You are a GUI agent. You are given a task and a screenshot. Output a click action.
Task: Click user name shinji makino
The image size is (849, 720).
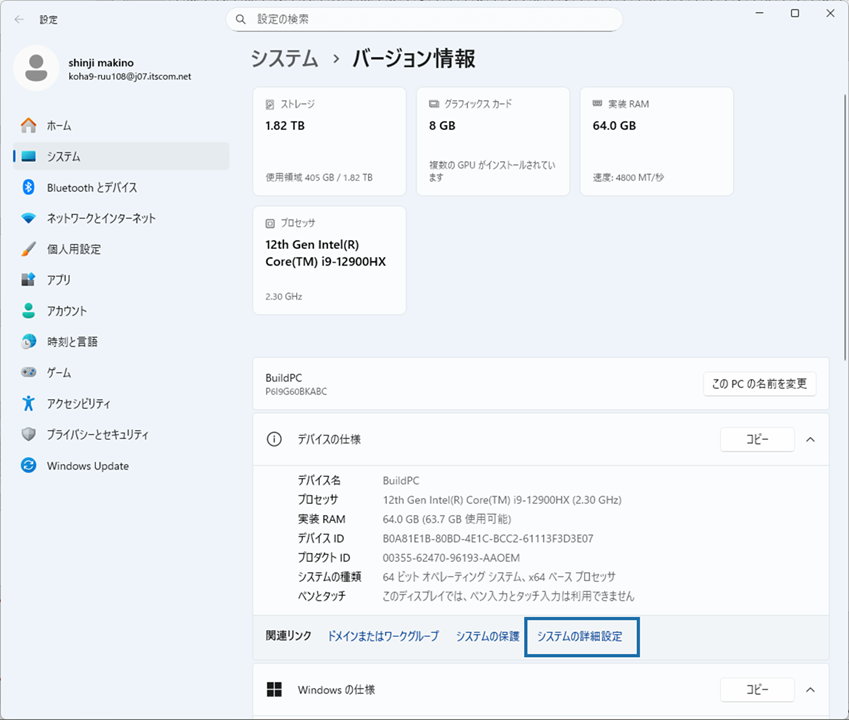(x=101, y=63)
